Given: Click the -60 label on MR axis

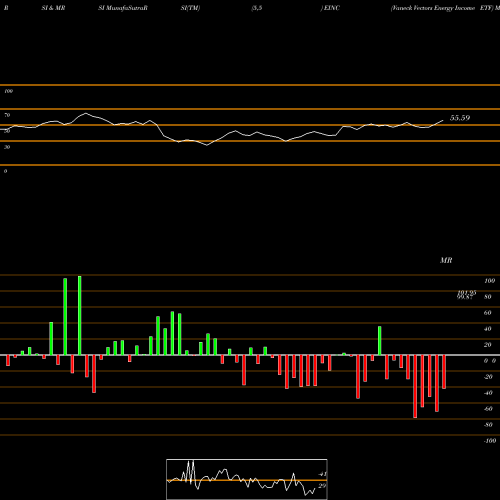Looking at the screenshot, I should (487, 409).
